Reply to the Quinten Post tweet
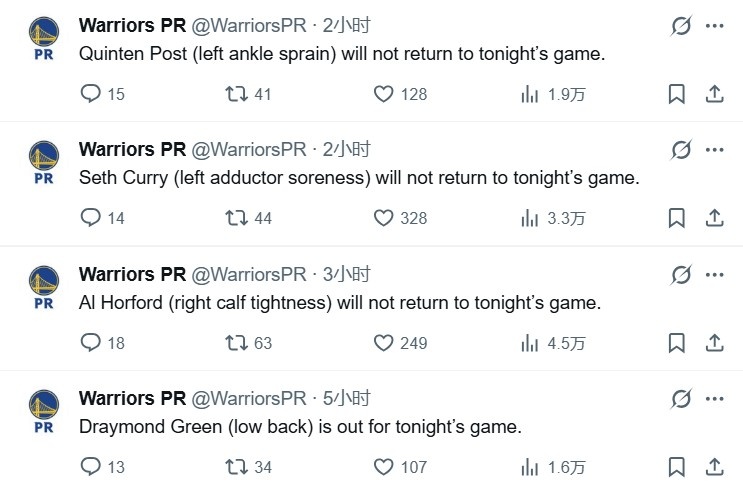 pos(91,94)
